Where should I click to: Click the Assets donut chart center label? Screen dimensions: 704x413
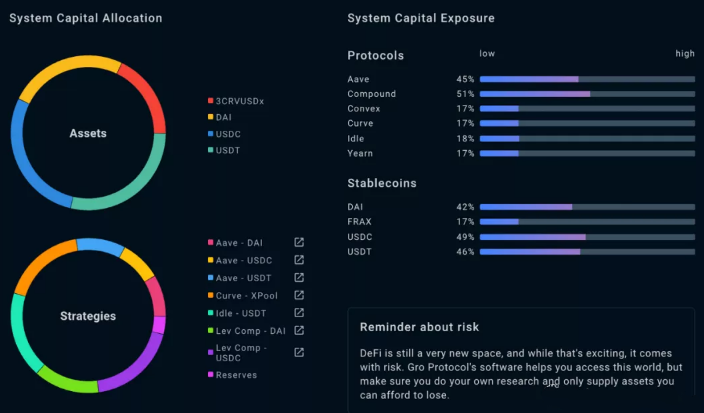pyautogui.click(x=88, y=133)
